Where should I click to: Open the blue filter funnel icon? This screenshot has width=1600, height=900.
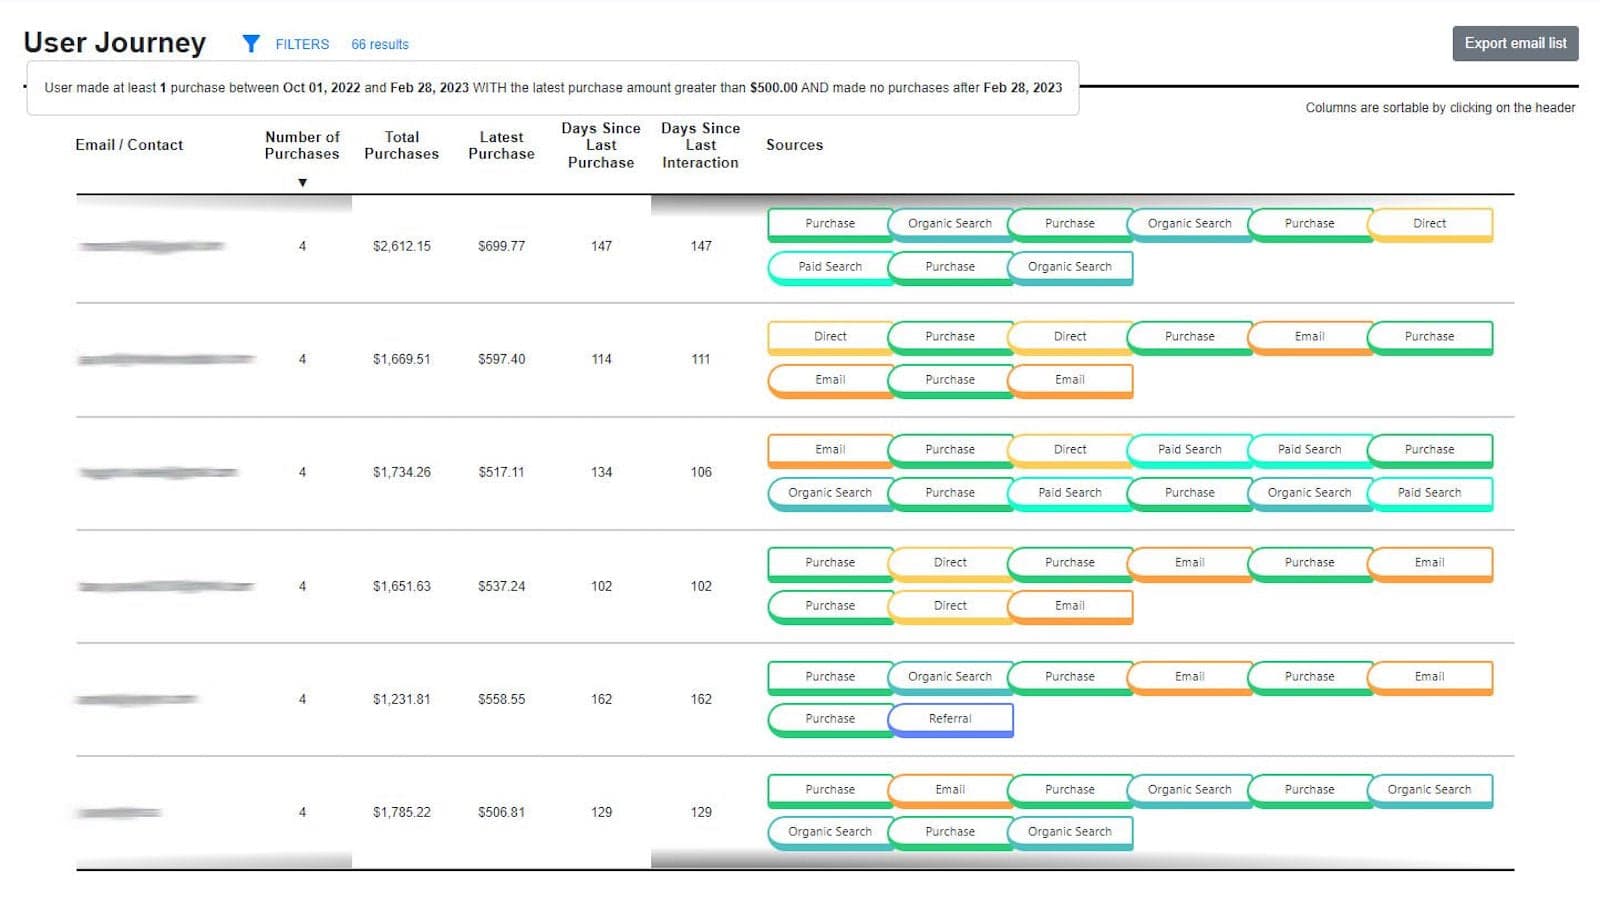coord(249,43)
